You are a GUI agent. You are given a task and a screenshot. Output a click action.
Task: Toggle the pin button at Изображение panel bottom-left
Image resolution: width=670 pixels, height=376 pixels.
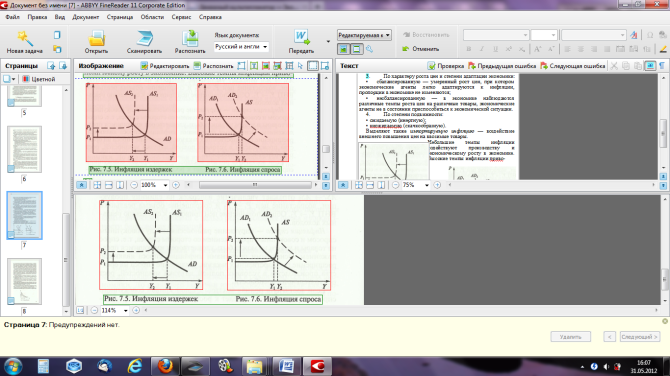tap(81, 185)
